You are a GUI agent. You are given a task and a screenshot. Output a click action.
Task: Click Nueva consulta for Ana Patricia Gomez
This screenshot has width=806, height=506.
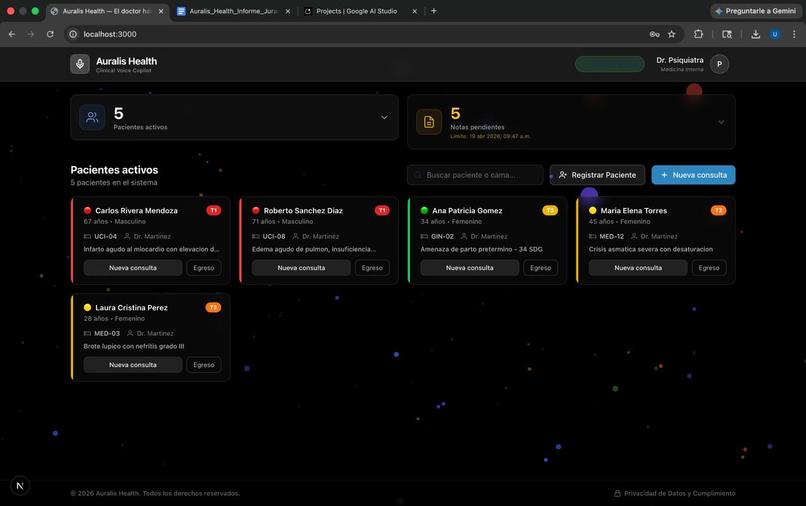pos(469,268)
